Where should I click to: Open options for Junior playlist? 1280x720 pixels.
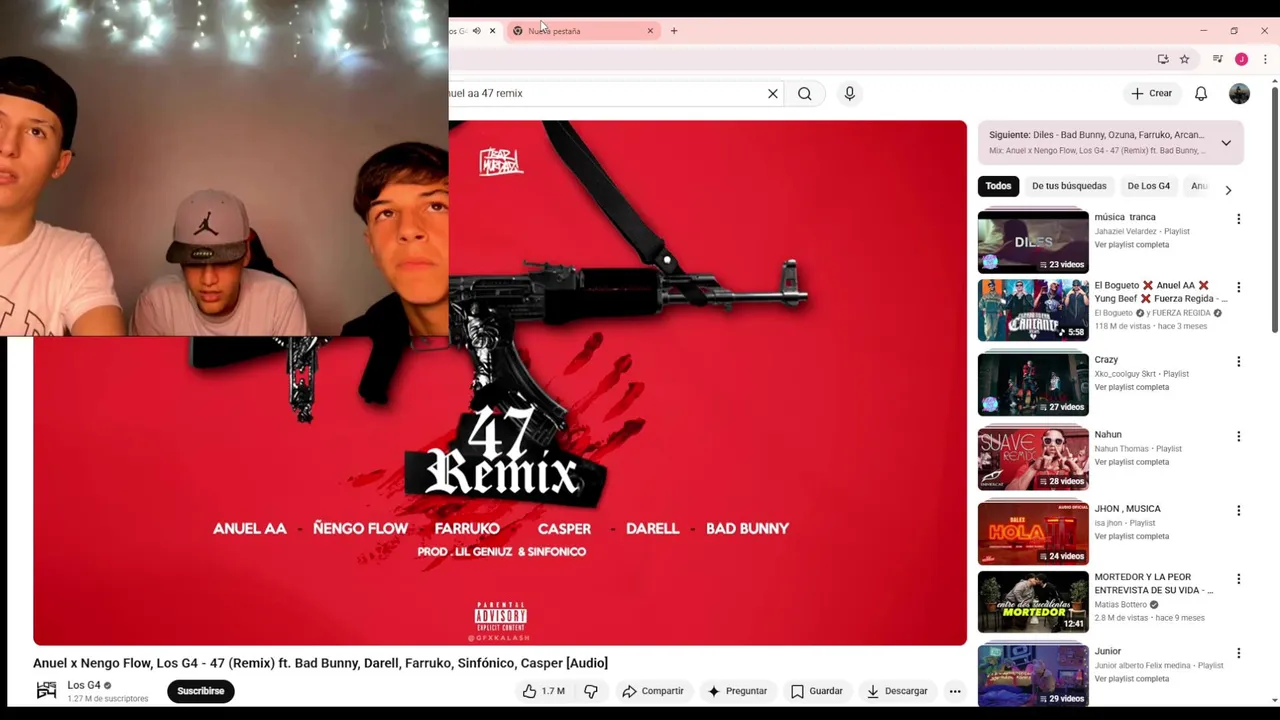coord(1238,653)
